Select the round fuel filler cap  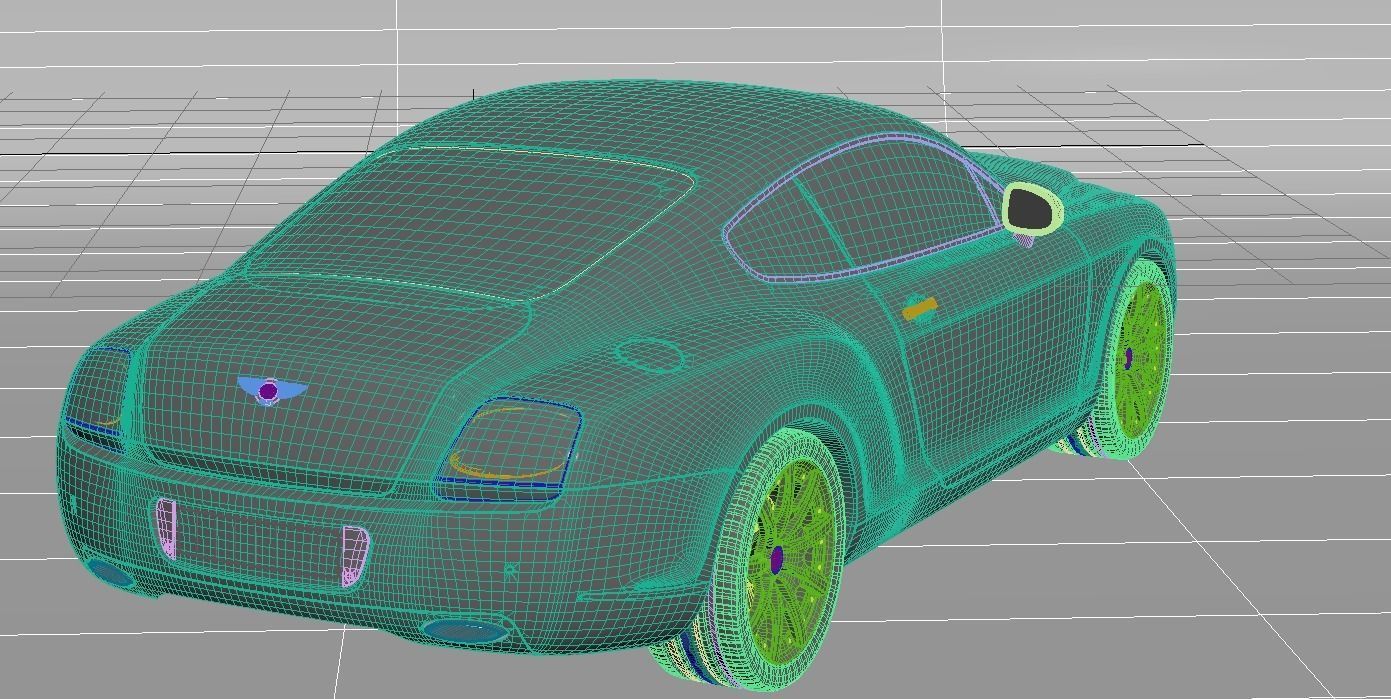click(648, 353)
